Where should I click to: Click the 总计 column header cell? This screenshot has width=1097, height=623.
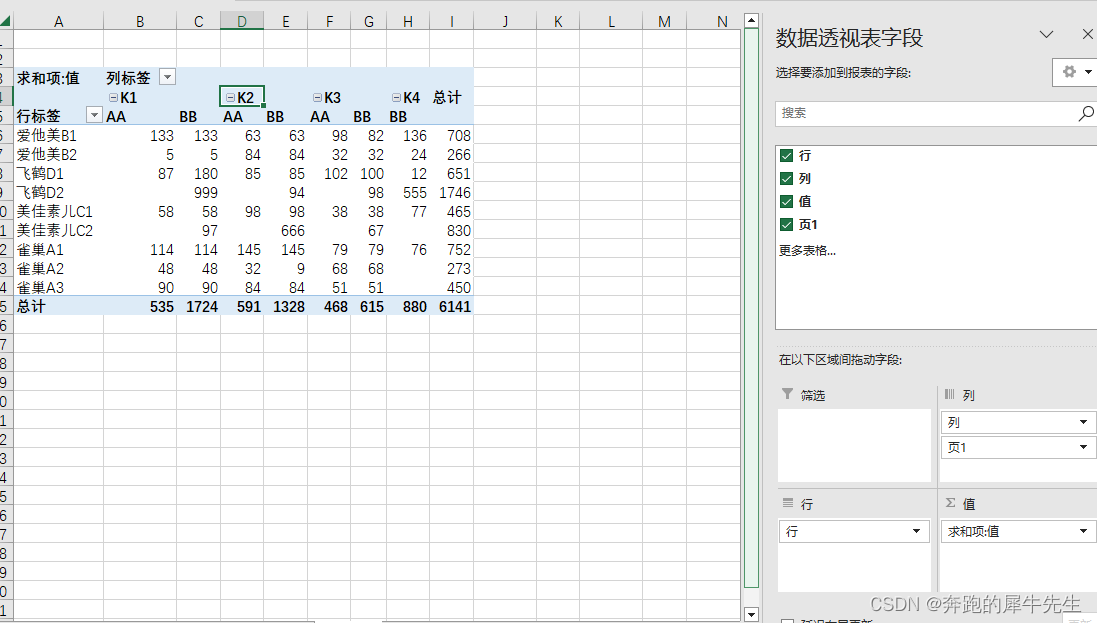[452, 97]
